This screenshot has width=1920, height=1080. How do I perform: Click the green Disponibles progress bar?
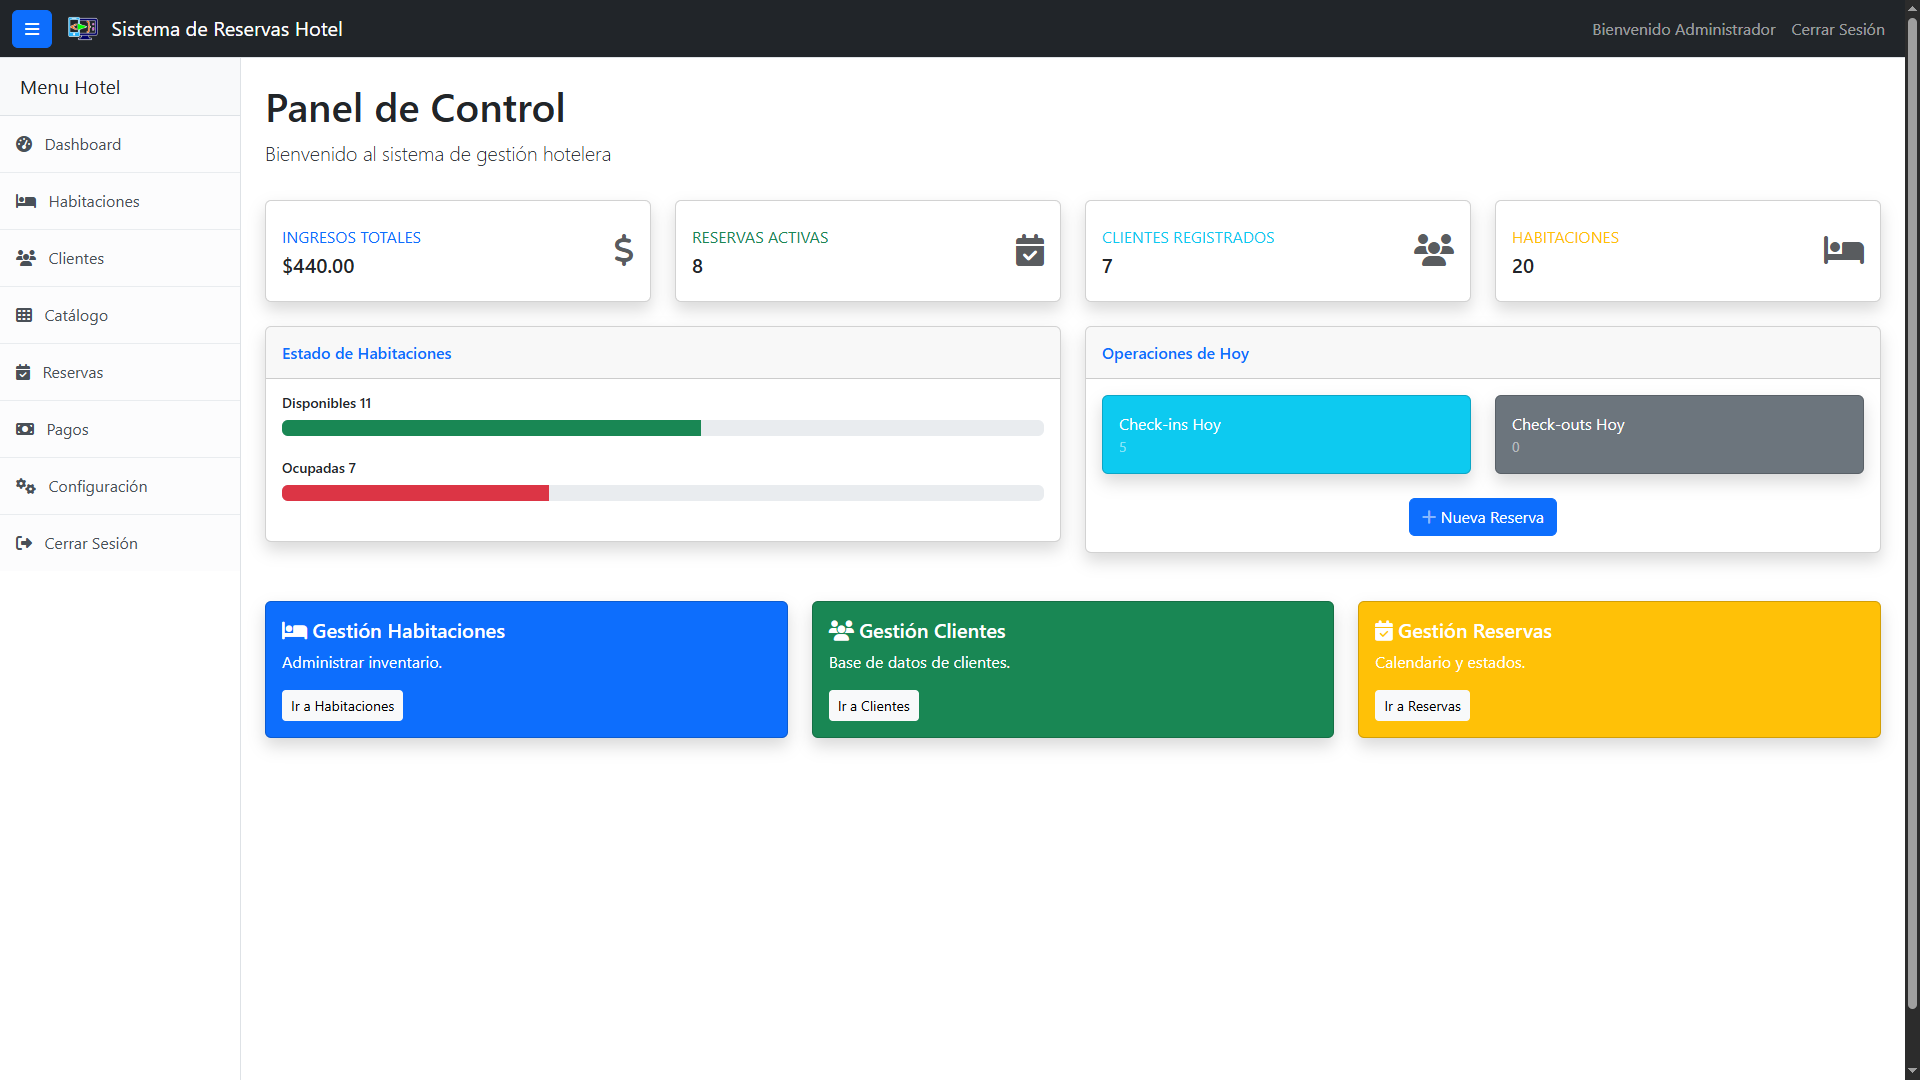point(491,428)
